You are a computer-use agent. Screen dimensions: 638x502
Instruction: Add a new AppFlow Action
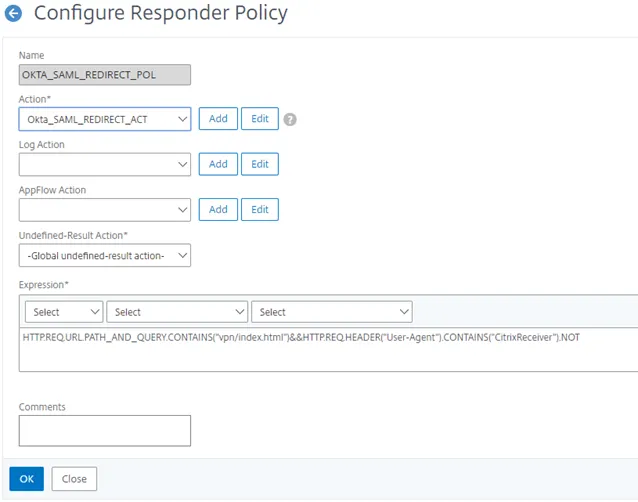pos(217,209)
